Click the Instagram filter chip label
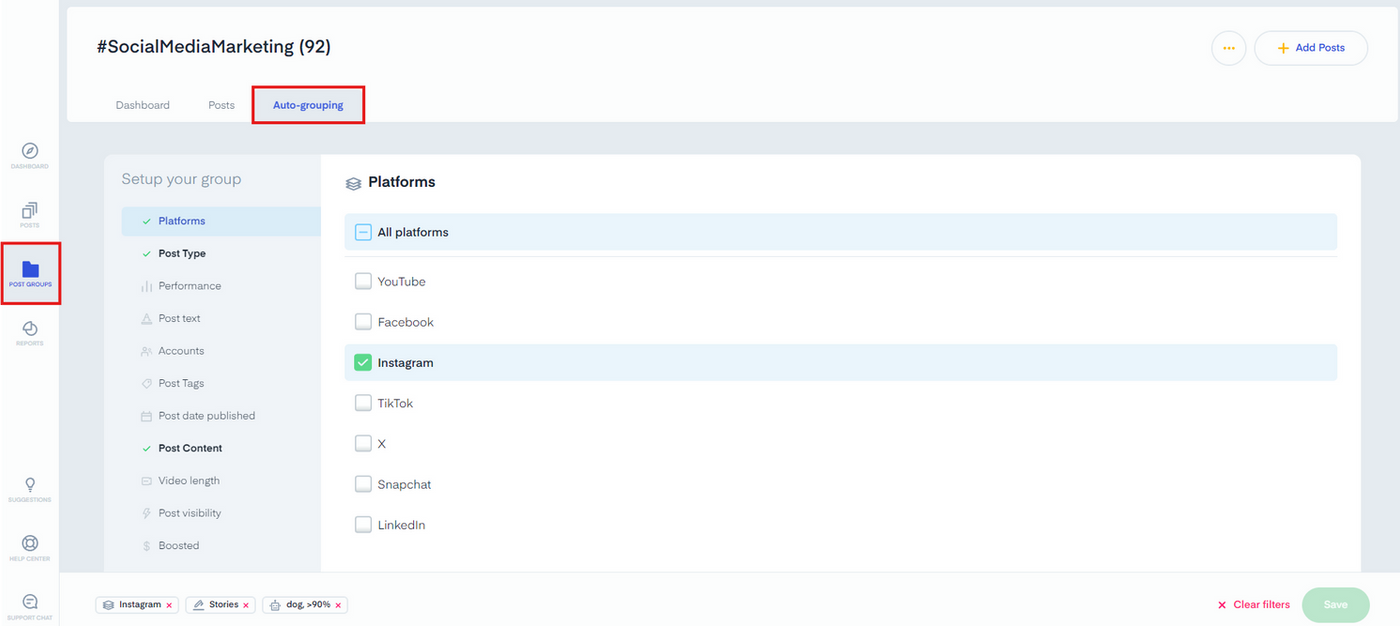The width and height of the screenshot is (1400, 626). (140, 605)
